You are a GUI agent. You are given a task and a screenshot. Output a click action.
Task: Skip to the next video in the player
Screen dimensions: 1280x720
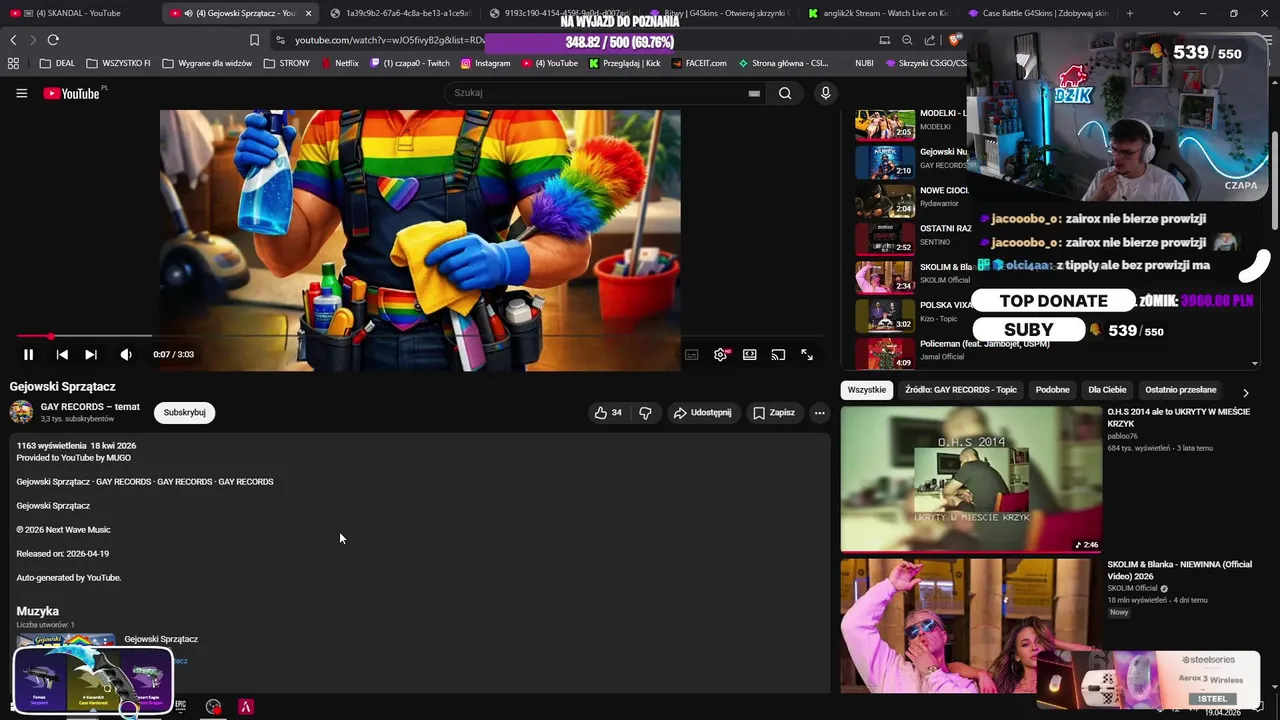coord(91,354)
